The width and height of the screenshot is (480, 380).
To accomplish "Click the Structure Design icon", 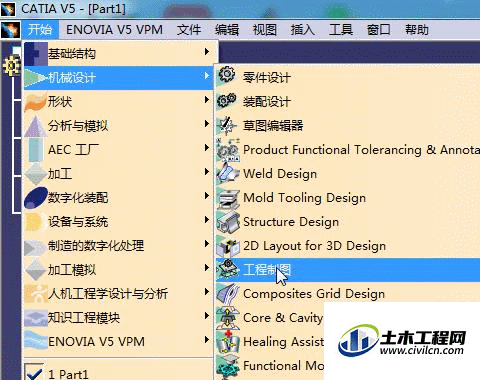I will (x=228, y=222).
